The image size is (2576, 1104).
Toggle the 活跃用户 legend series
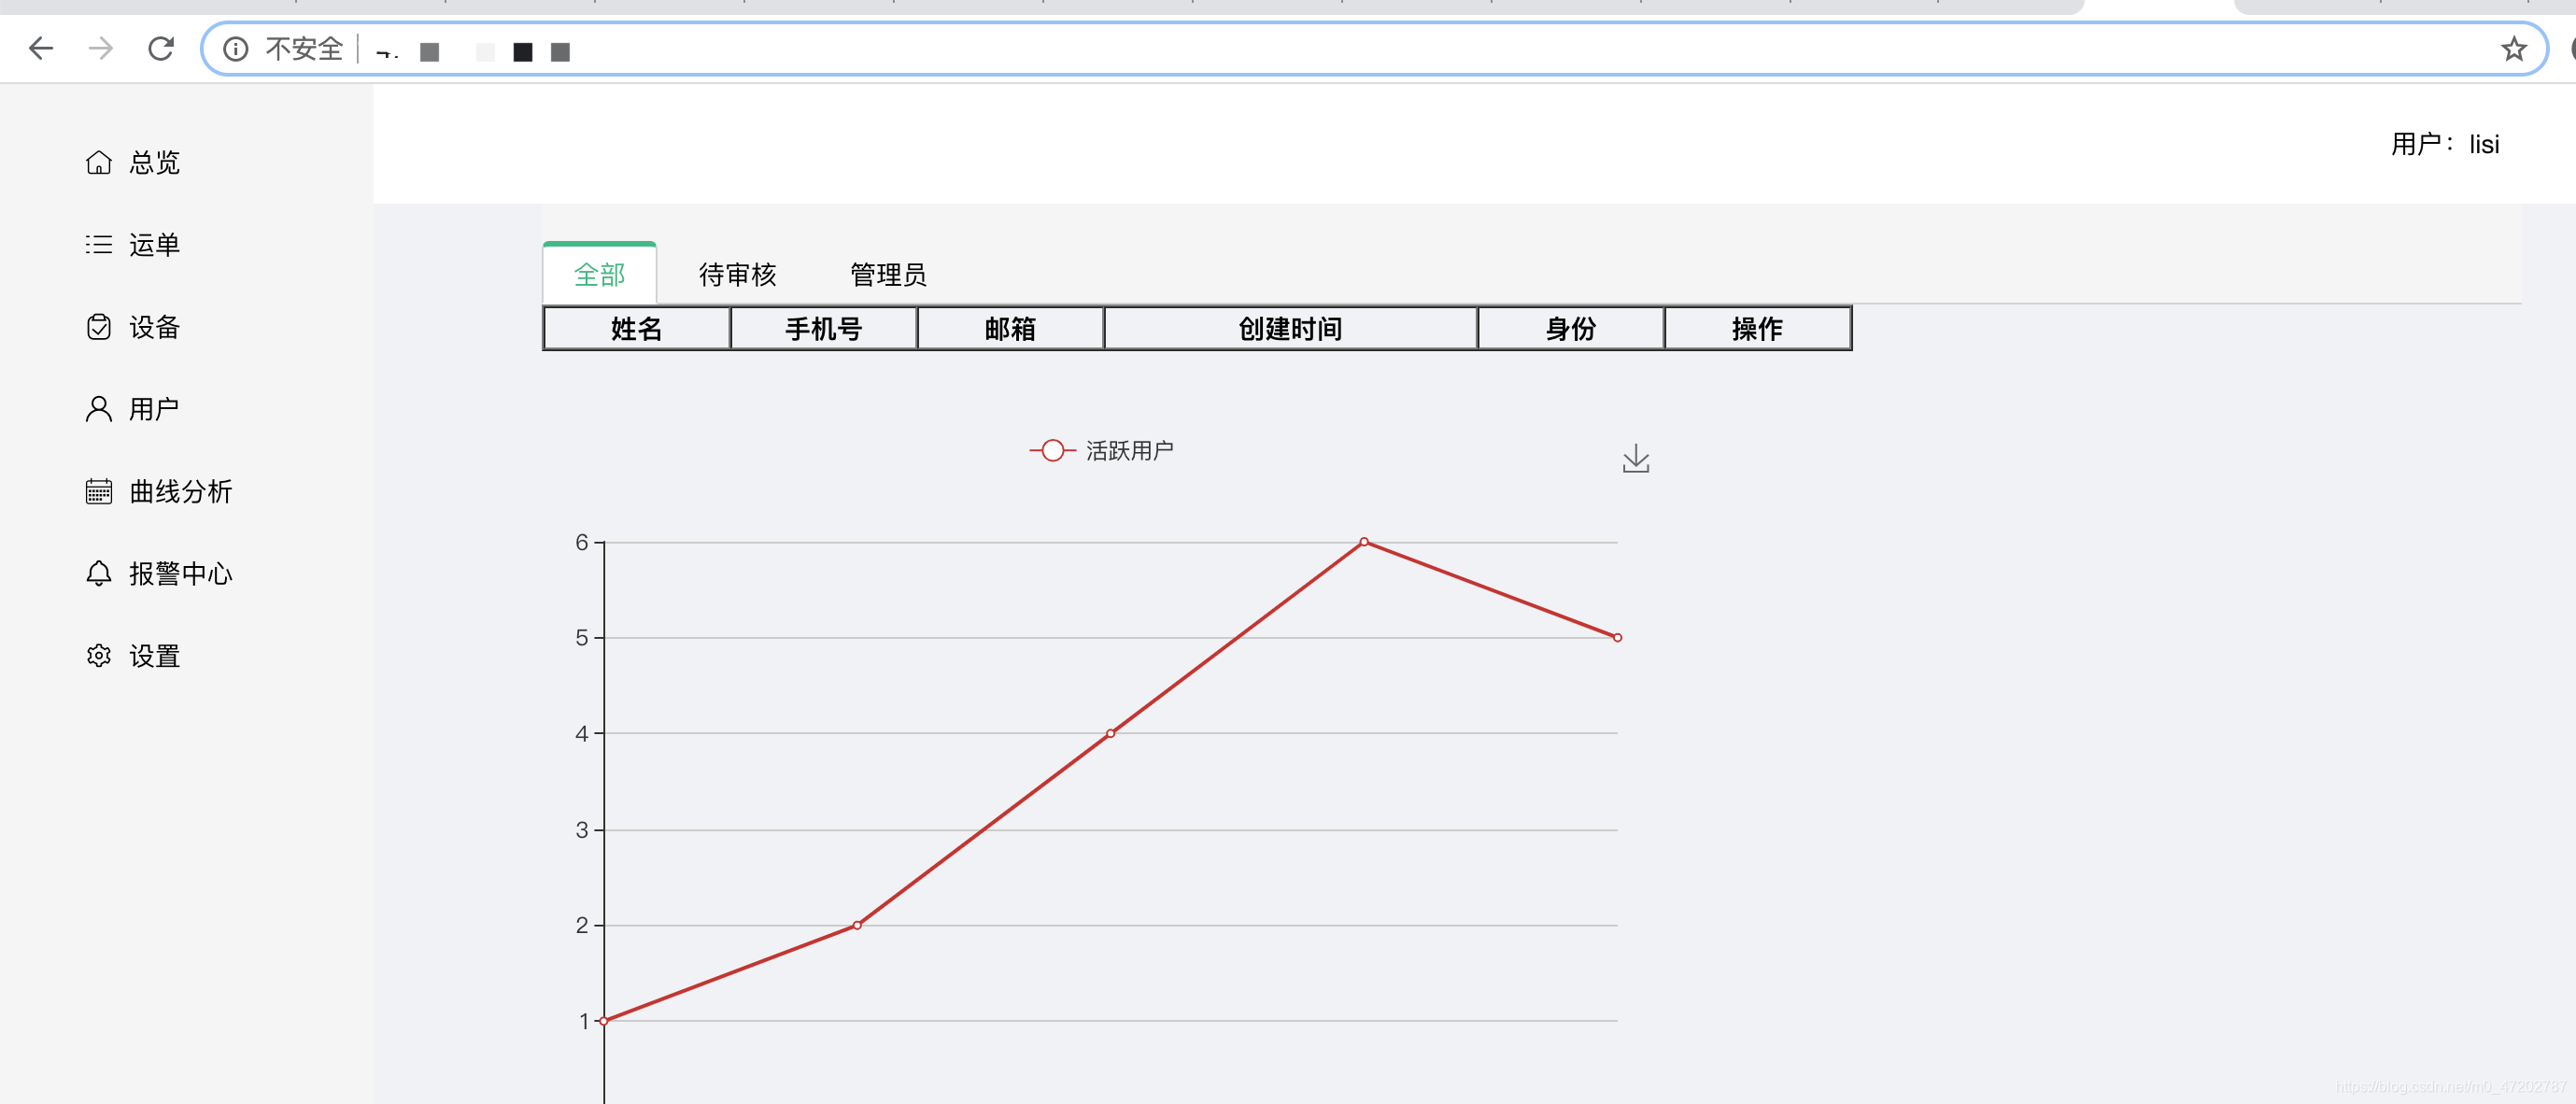pyautogui.click(x=1102, y=451)
